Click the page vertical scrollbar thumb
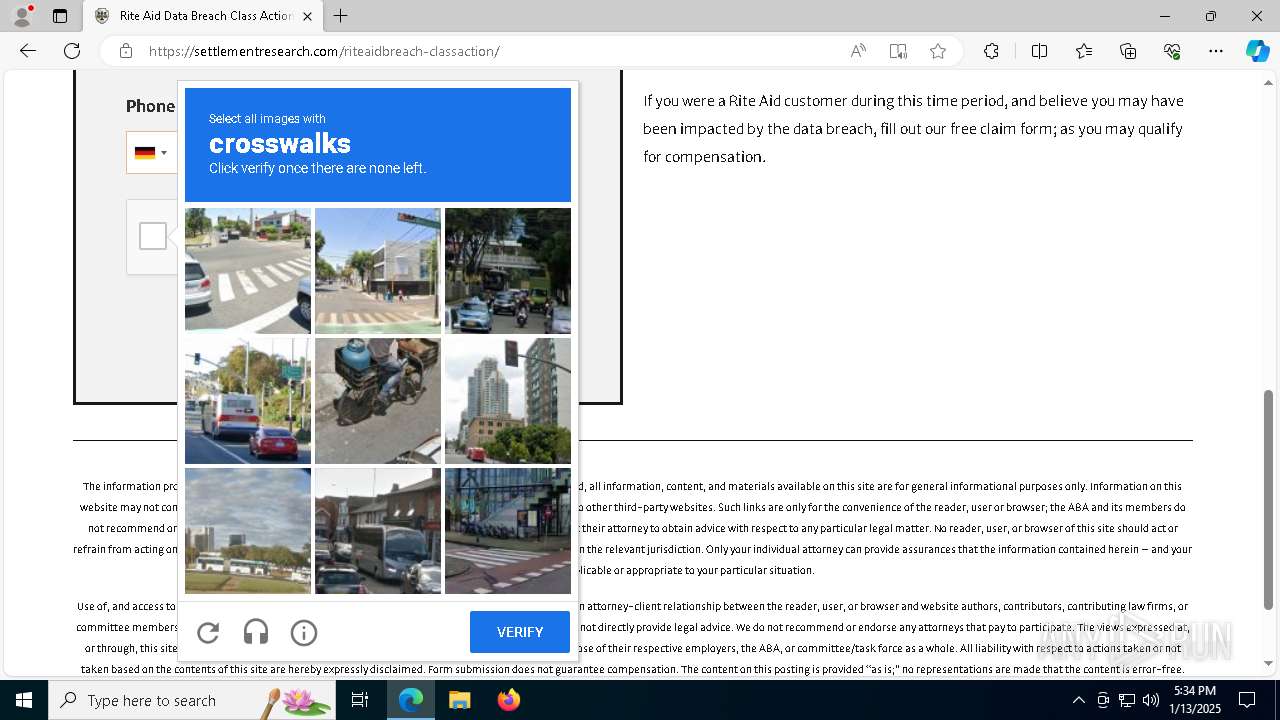 [1269, 499]
